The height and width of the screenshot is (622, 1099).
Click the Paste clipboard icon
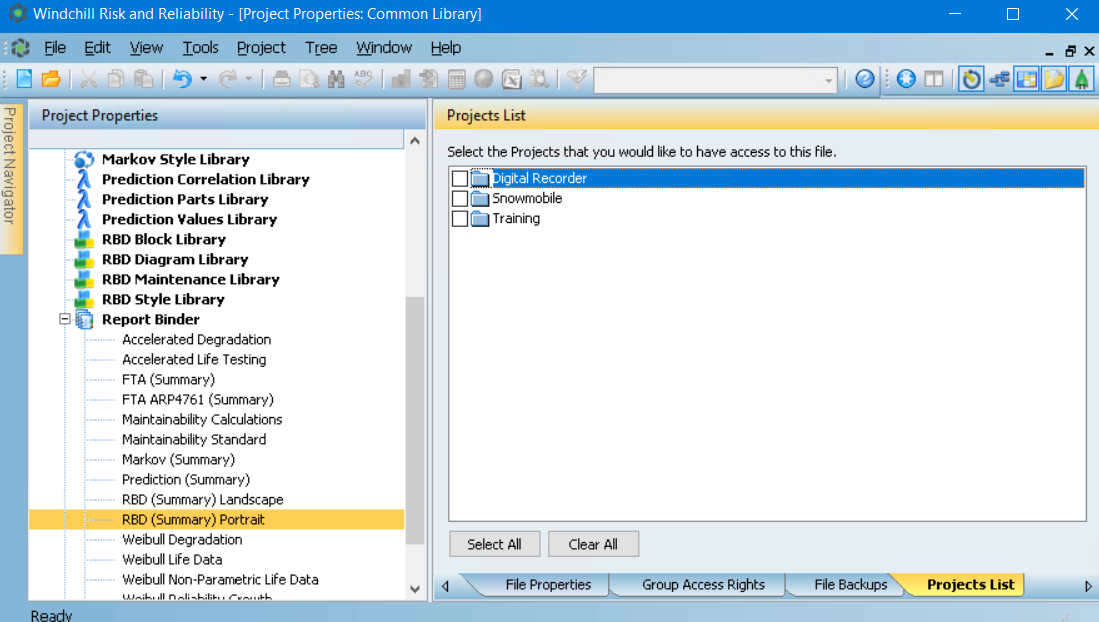tap(143, 79)
